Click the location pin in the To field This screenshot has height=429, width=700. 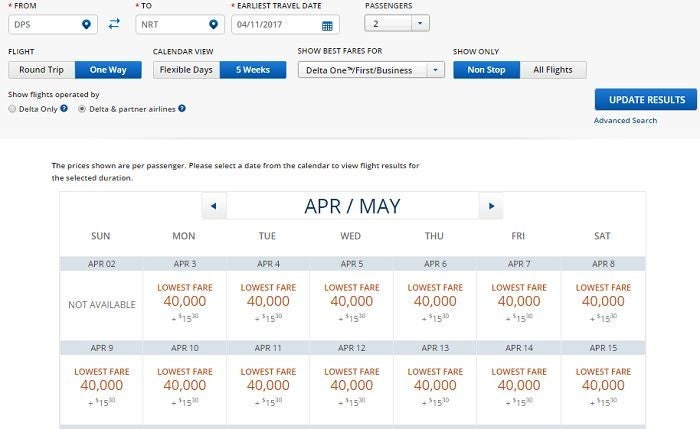213,24
